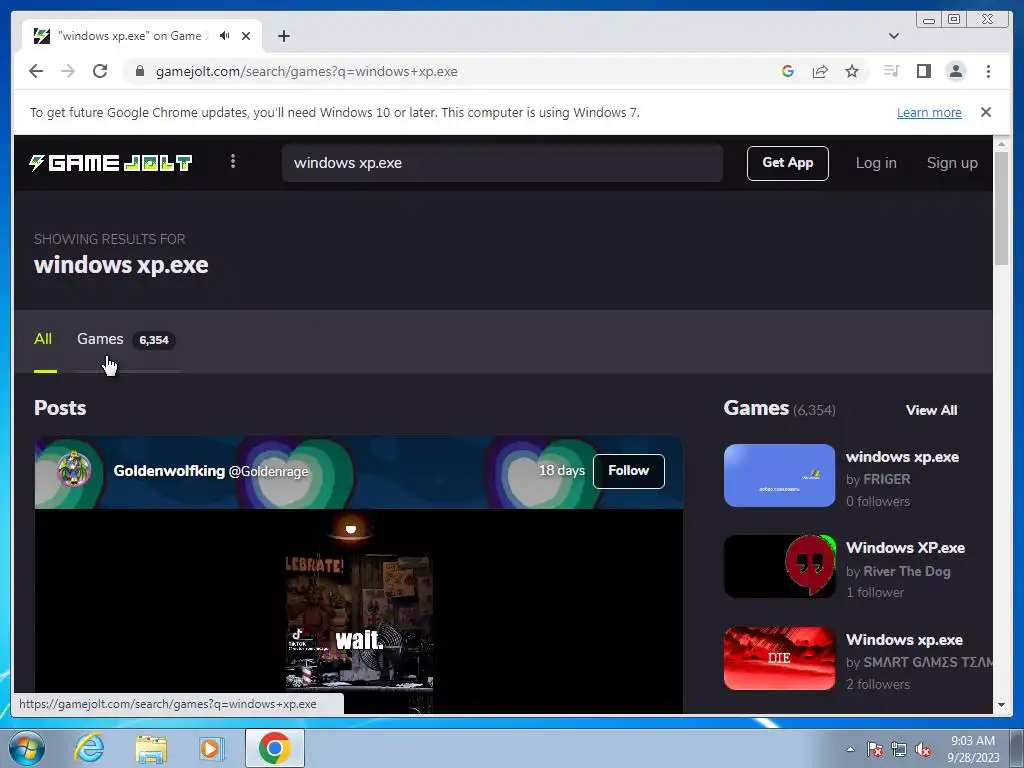Reload the page with the refresh icon
The height and width of the screenshot is (768, 1024).
(100, 71)
